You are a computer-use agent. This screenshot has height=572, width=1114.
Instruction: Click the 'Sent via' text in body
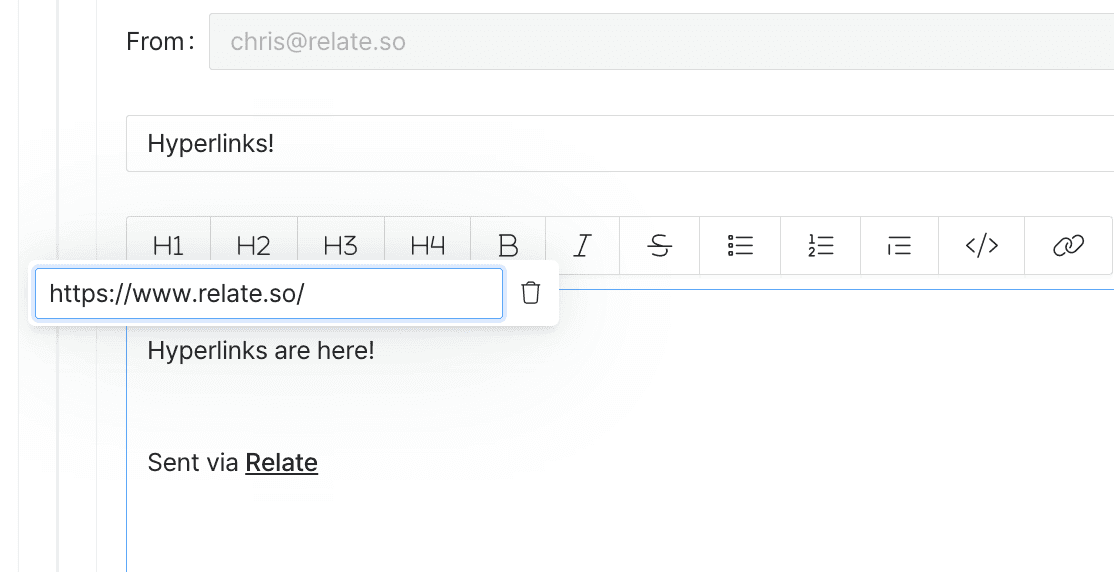pyautogui.click(x=193, y=463)
